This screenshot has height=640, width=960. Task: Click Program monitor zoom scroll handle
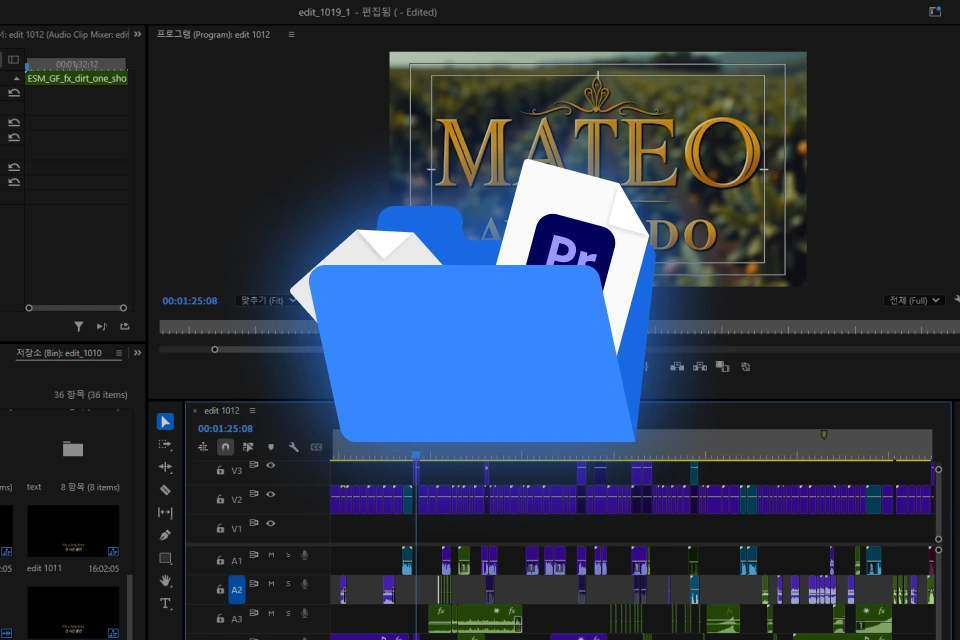click(x=214, y=350)
